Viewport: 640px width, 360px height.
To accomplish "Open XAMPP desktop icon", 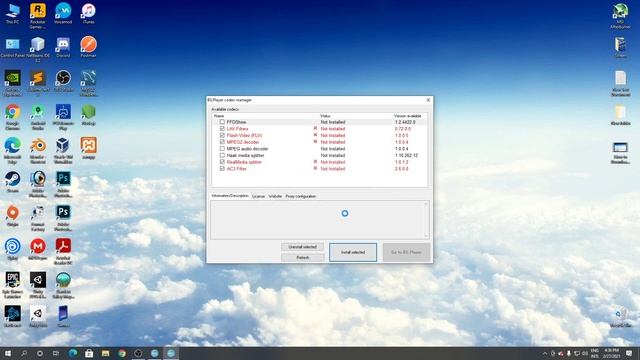I will point(89,149).
